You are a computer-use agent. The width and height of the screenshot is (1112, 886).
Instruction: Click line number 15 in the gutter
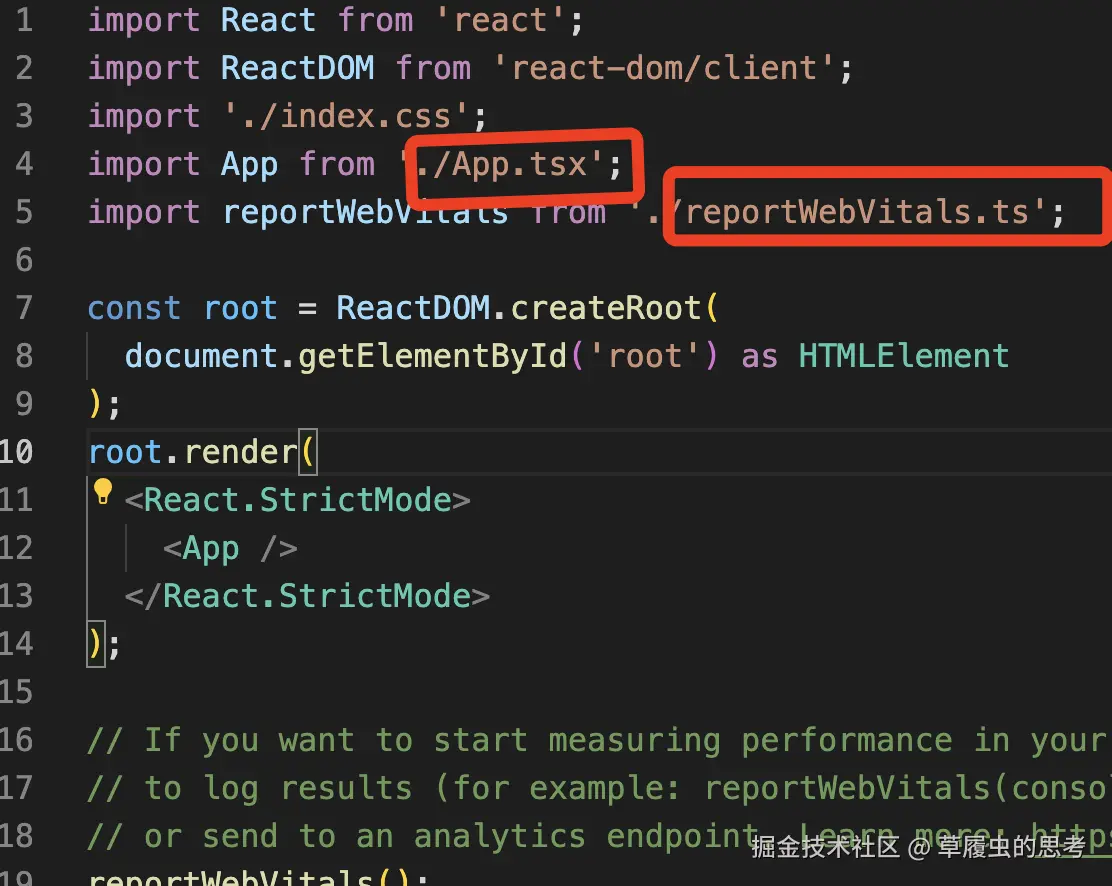[16, 692]
